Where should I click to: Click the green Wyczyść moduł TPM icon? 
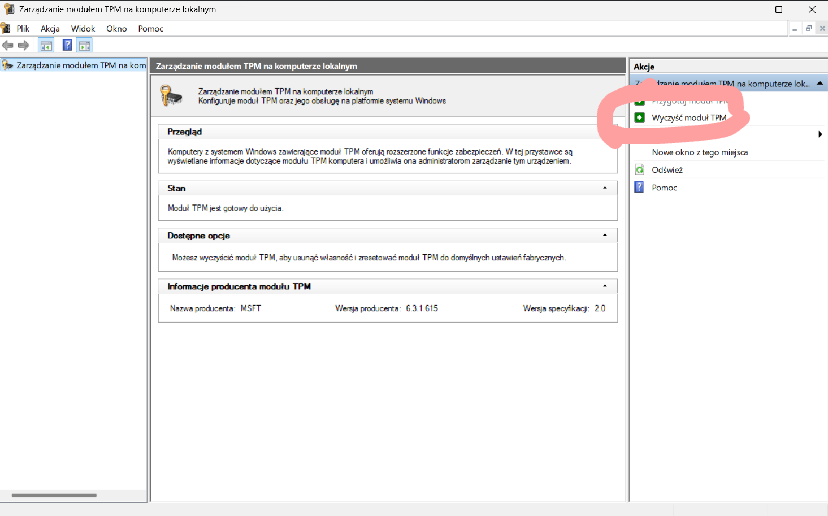639,117
